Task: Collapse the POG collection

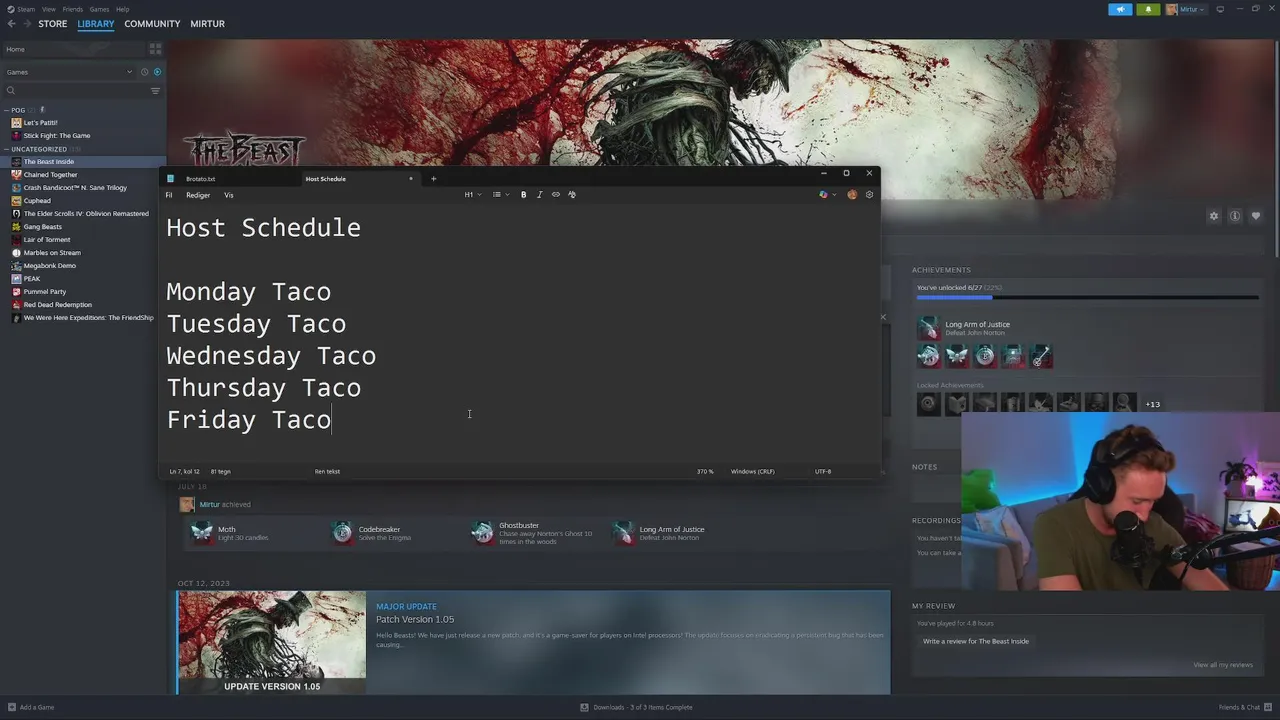Action: tap(6, 110)
